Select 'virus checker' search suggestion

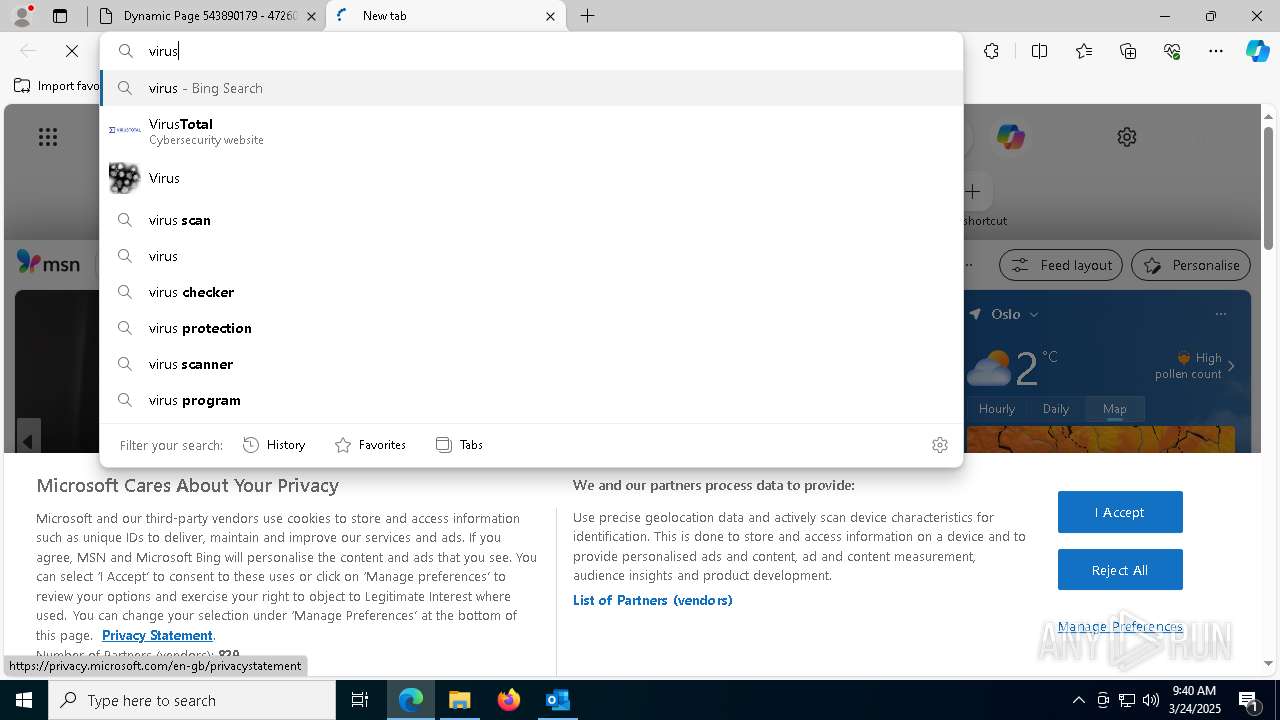[531, 292]
